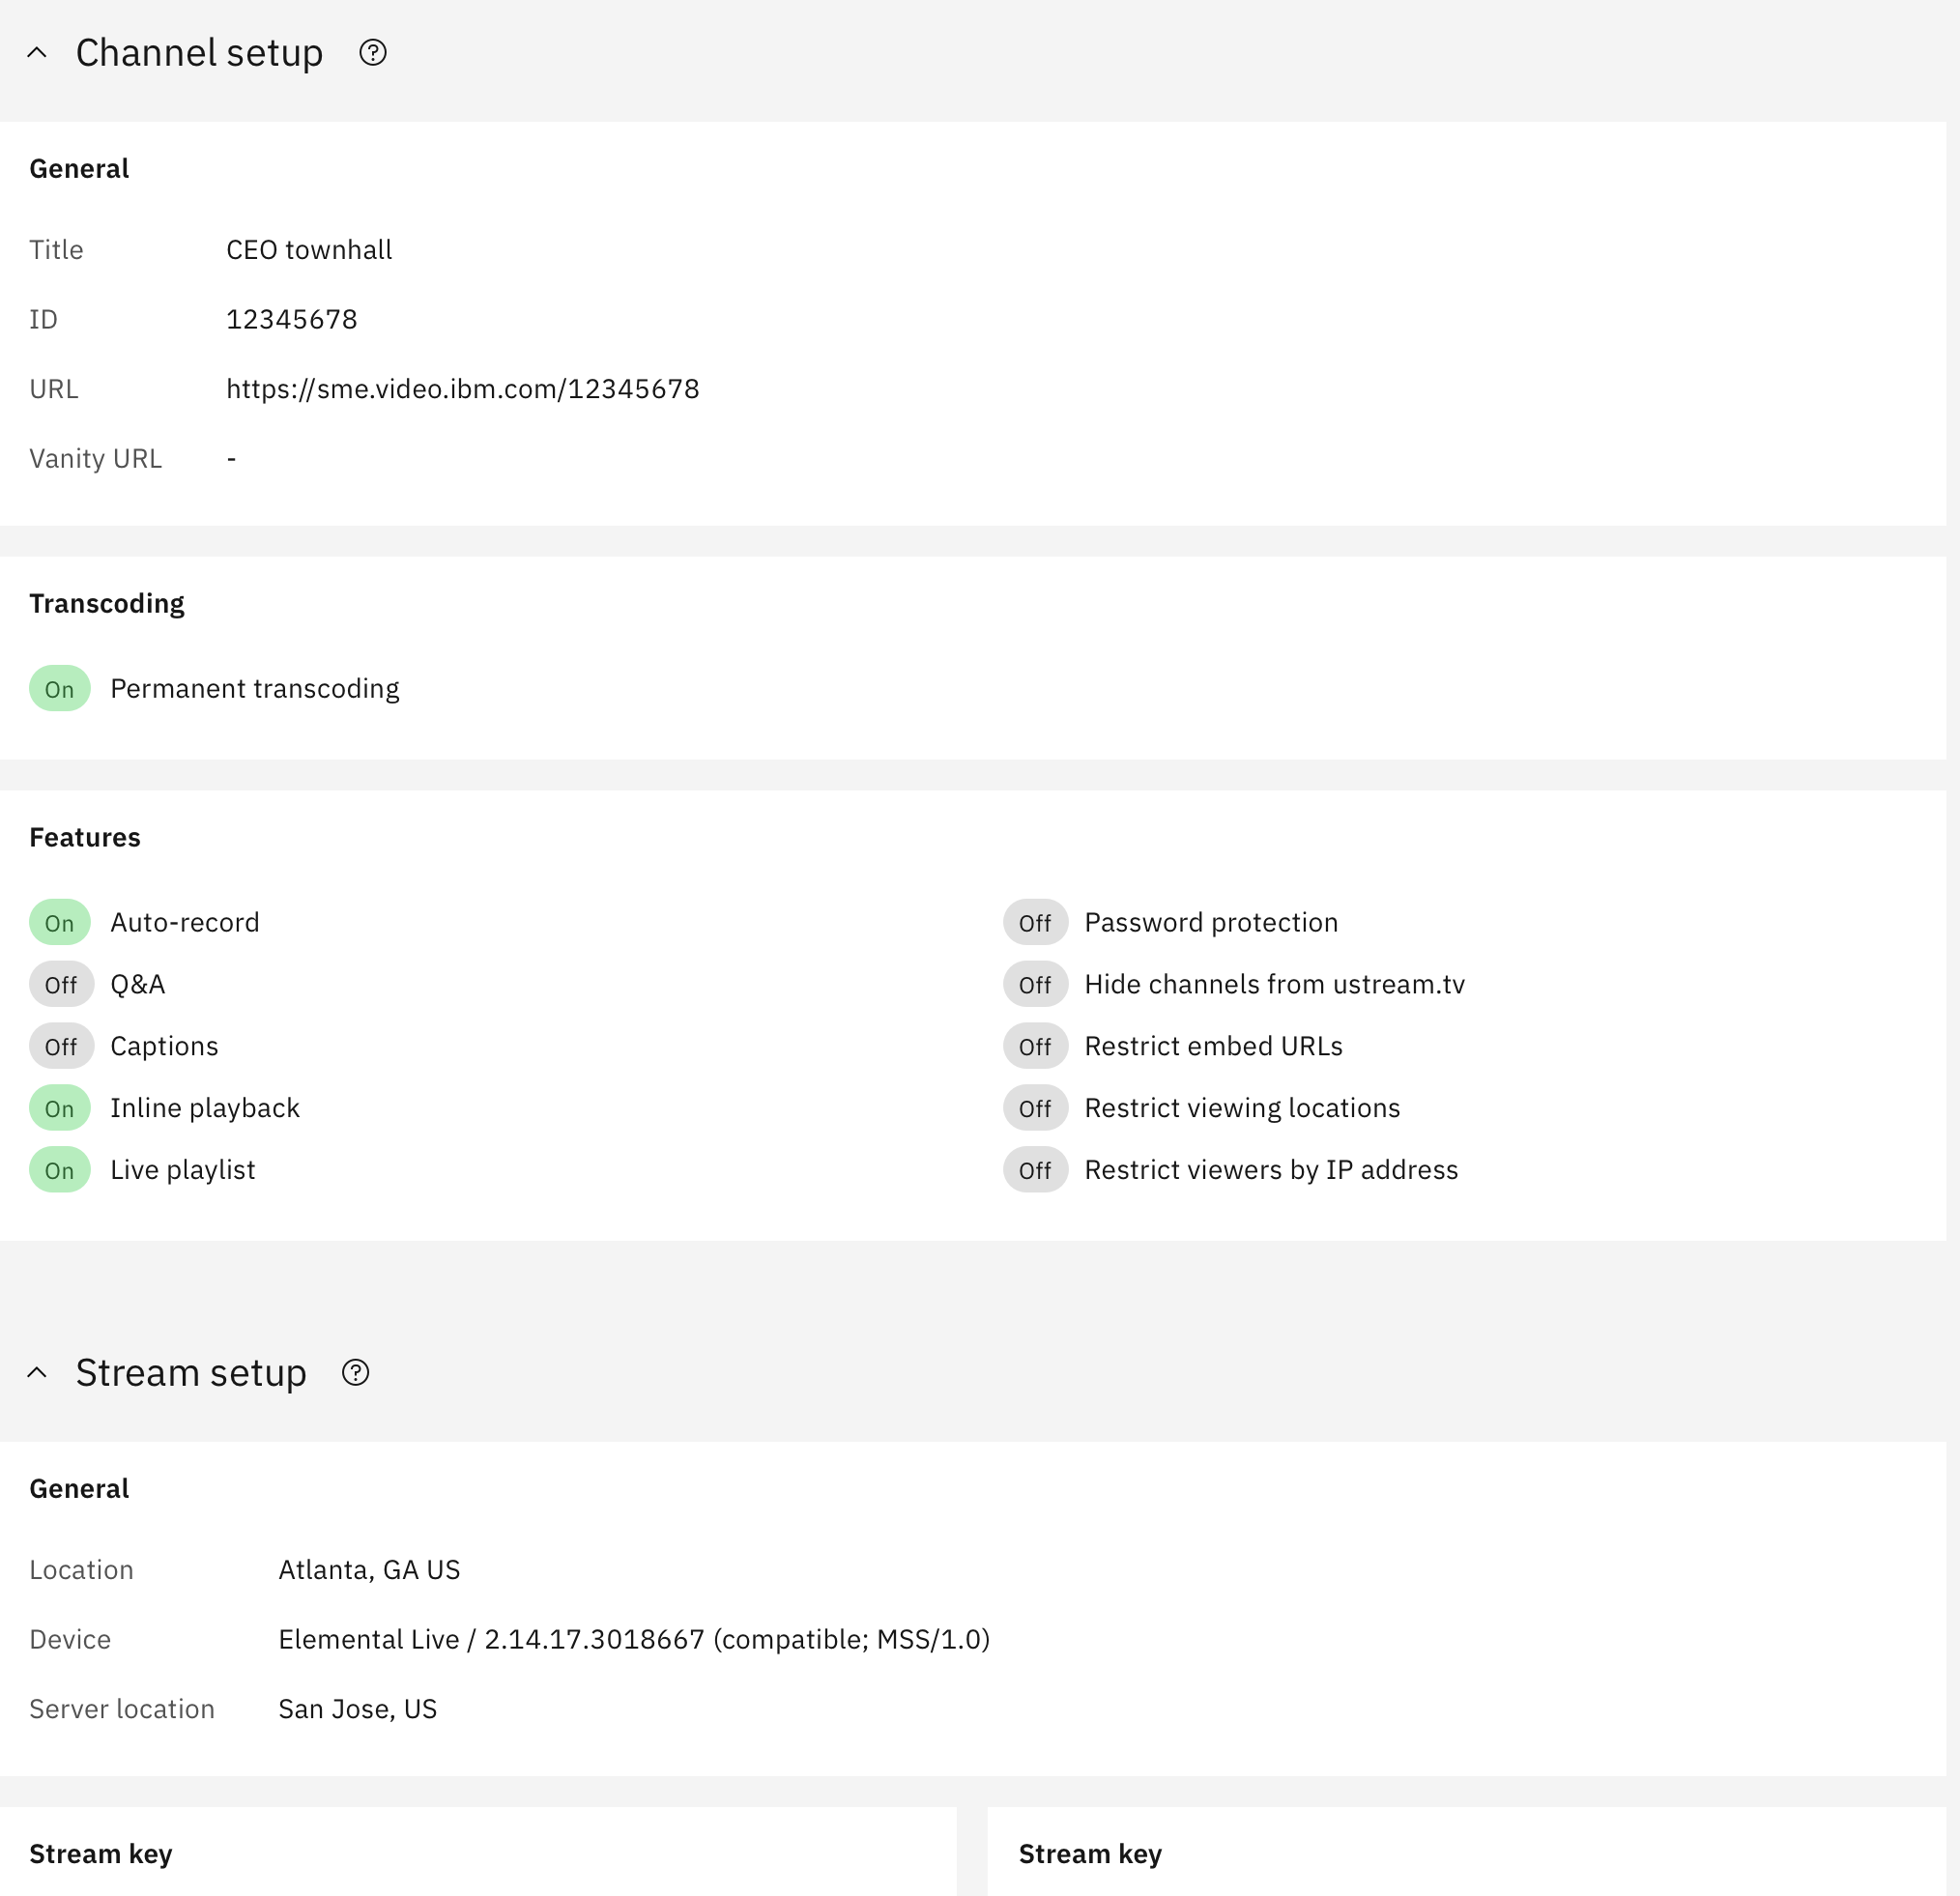This screenshot has width=1960, height=1896.
Task: Click the Live playlist label
Action: pos(183,1171)
